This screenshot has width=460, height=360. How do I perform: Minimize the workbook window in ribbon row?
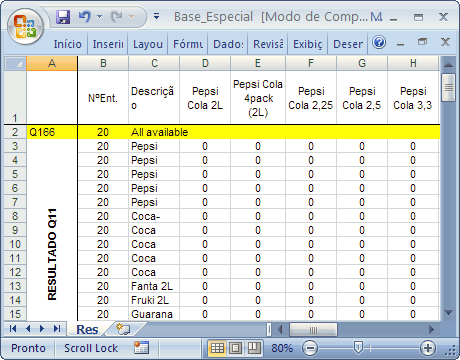coord(401,43)
